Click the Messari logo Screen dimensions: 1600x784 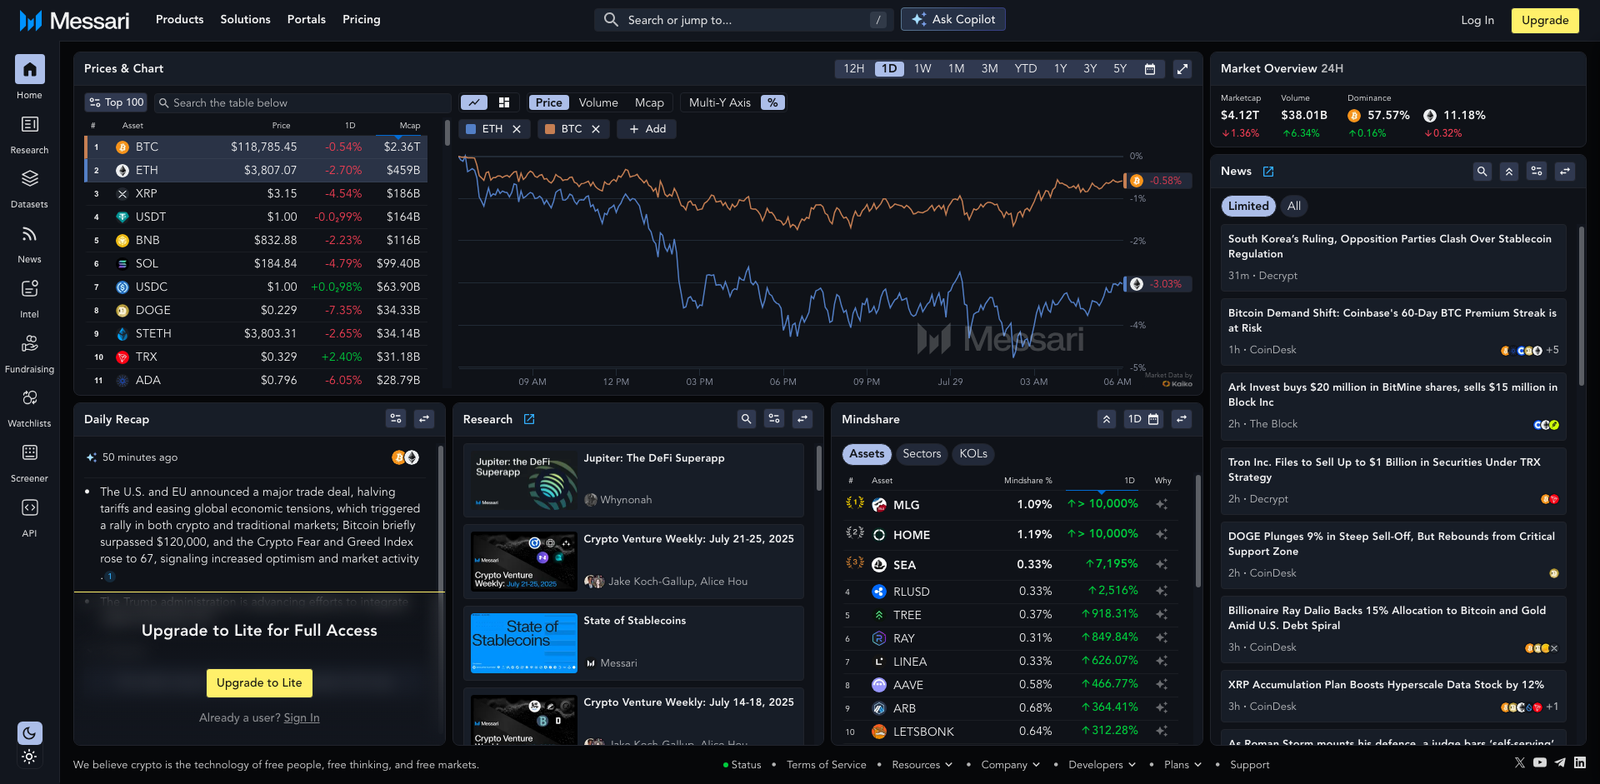point(74,20)
